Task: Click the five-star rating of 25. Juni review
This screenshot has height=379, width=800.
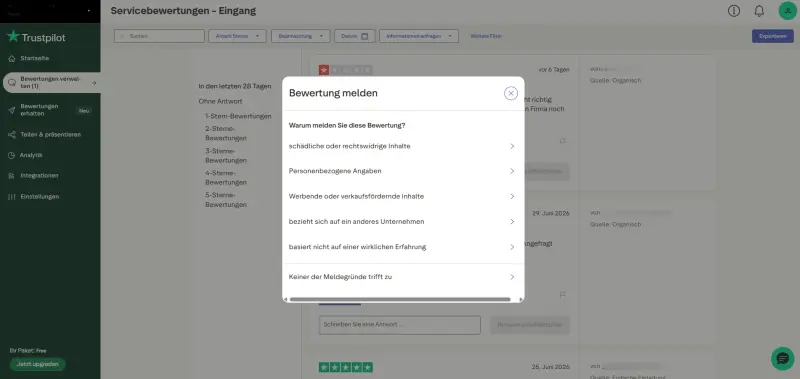Action: pyautogui.click(x=345, y=367)
